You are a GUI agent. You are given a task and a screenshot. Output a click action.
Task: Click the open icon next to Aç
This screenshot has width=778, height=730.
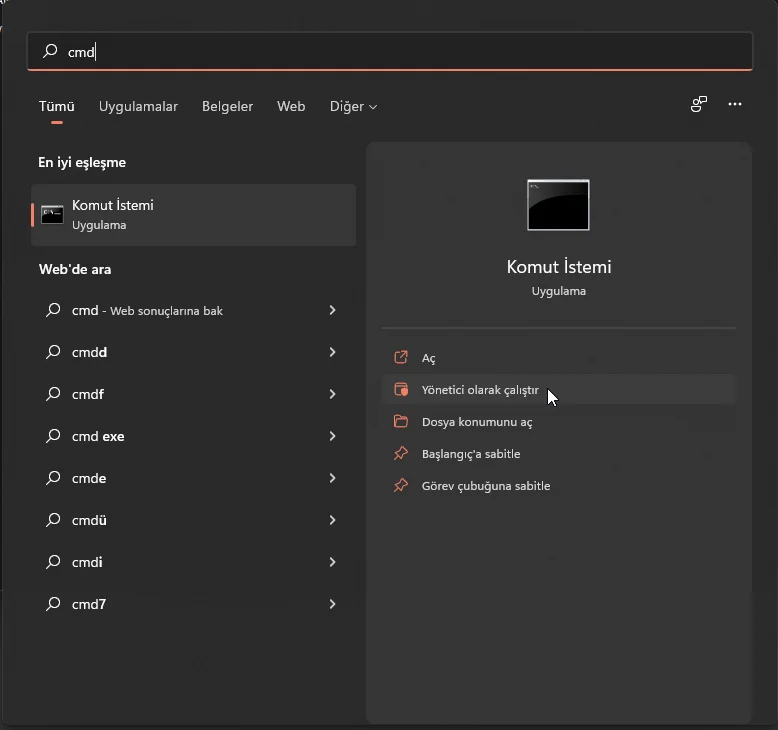[x=401, y=358]
